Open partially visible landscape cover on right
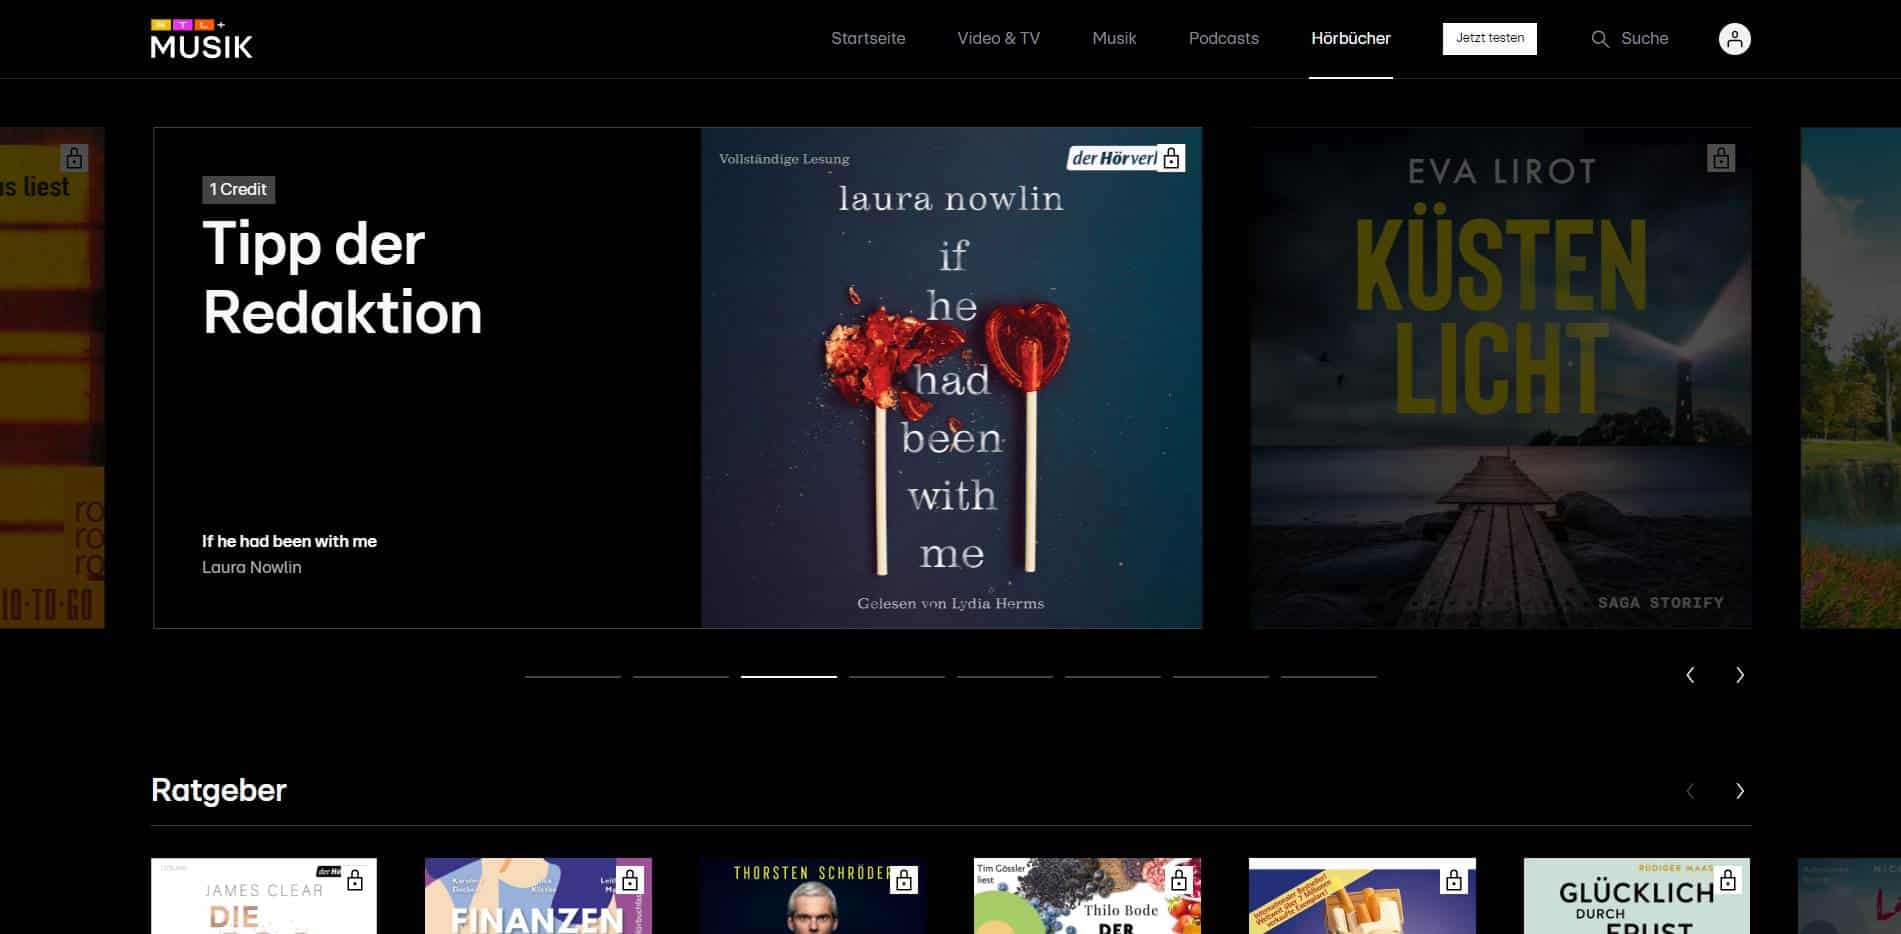The width and height of the screenshot is (1901, 934). click(1850, 378)
